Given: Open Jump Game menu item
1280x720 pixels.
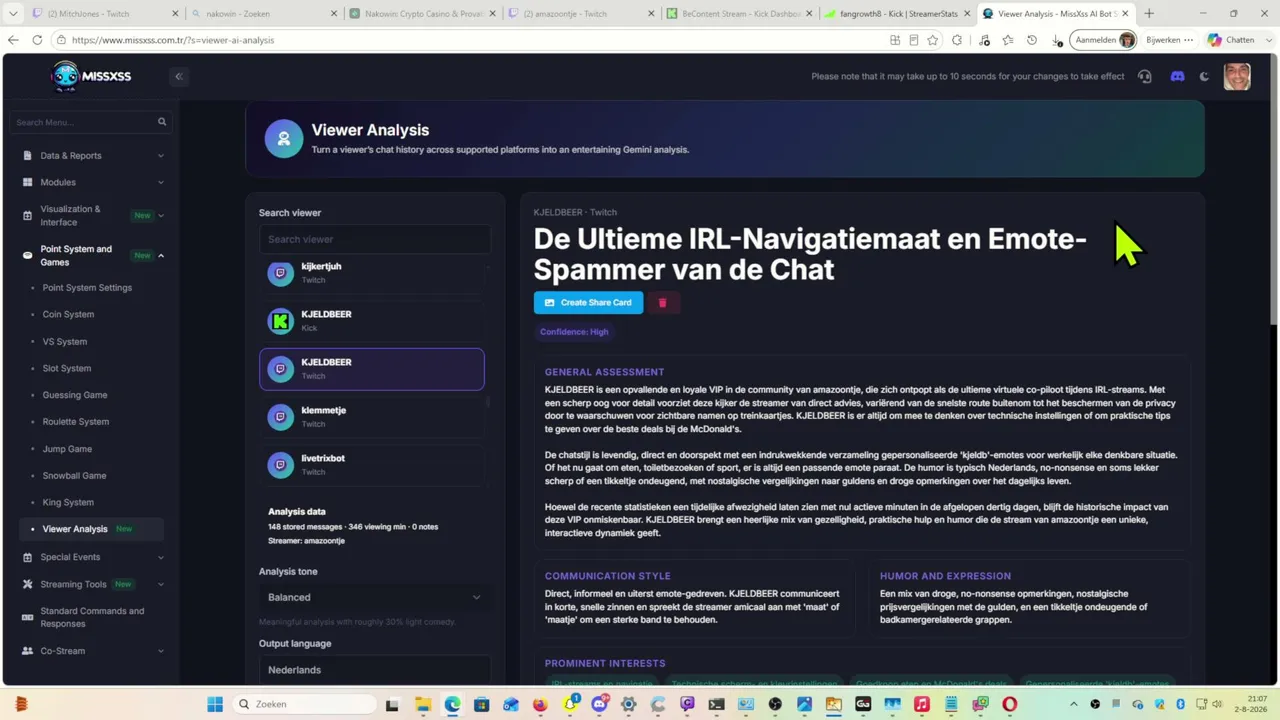Looking at the screenshot, I should pos(67,449).
